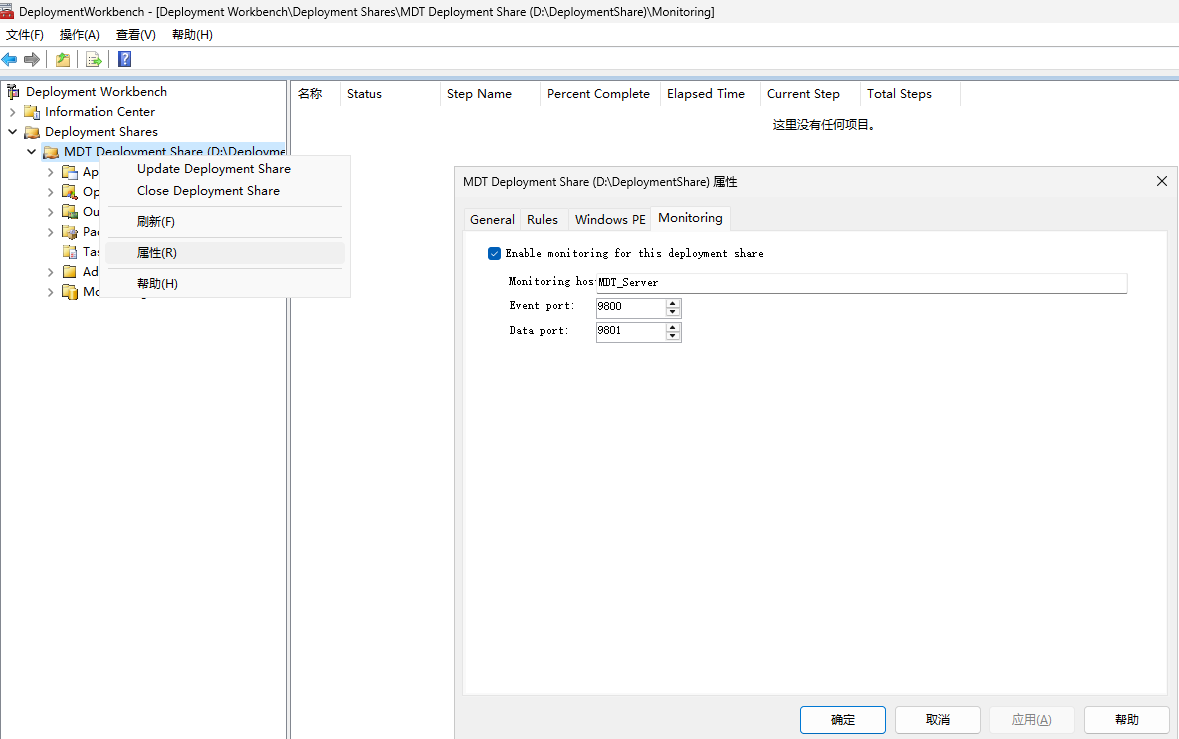Collapse the MDT Deployment Share node

[x=31, y=151]
